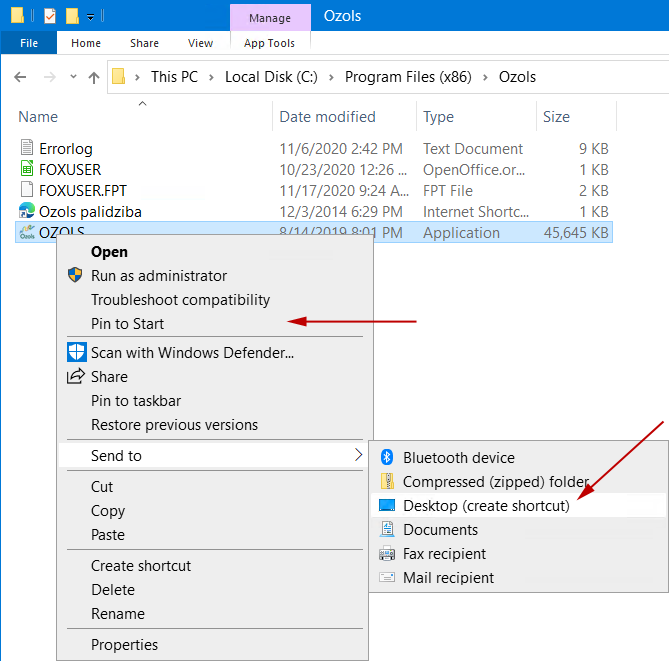Screen dimensions: 669x661
Task: Click This PC in the breadcrumb
Action: [174, 77]
